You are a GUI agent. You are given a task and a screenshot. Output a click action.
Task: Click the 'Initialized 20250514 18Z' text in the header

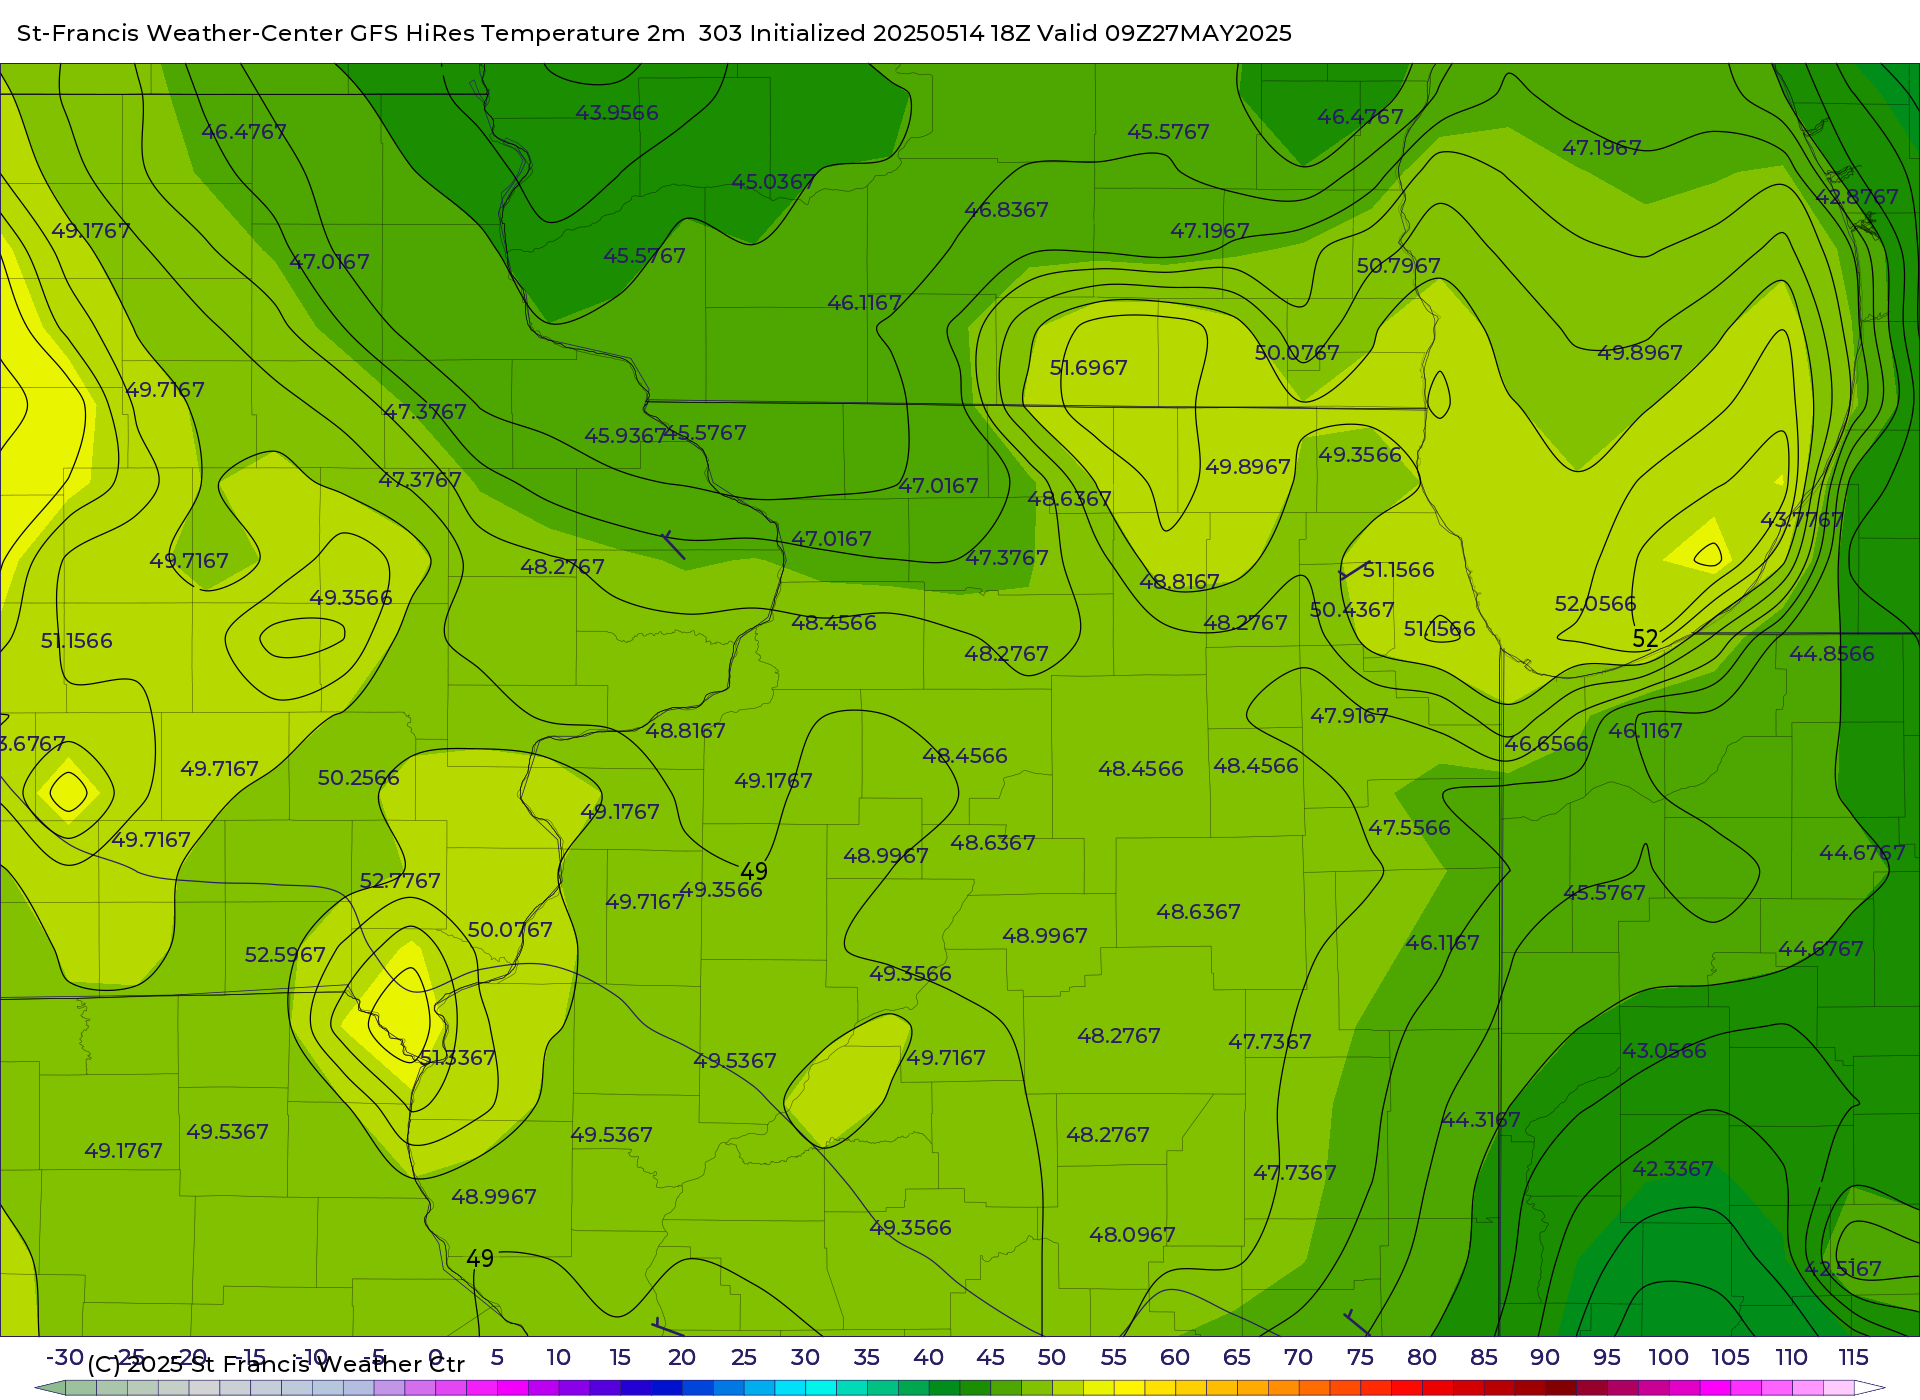click(890, 33)
